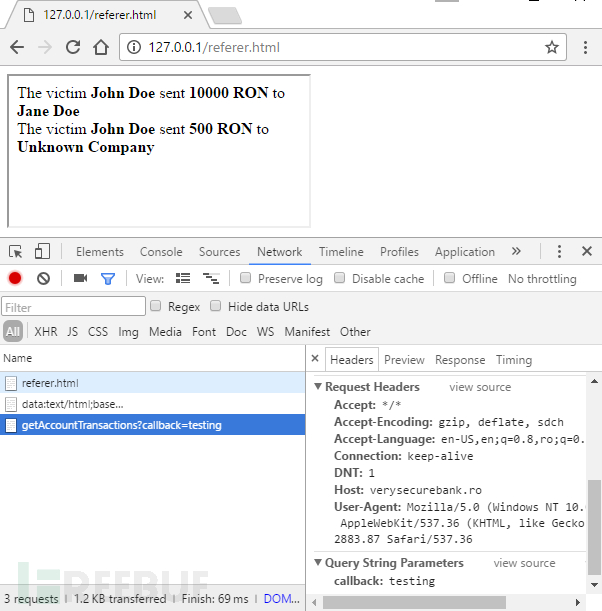Tick the Offline checkbox
This screenshot has height=611, width=602.
pyautogui.click(x=449, y=278)
